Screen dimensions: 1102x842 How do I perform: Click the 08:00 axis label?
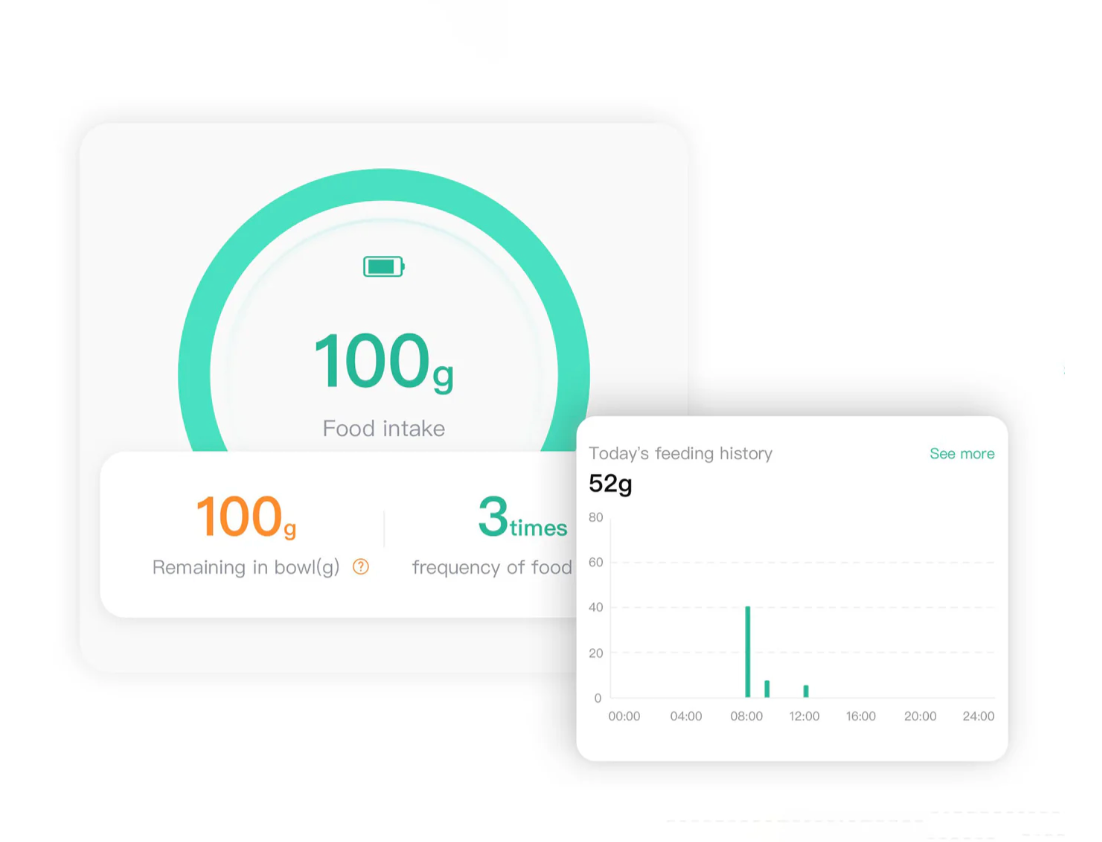coord(746,716)
